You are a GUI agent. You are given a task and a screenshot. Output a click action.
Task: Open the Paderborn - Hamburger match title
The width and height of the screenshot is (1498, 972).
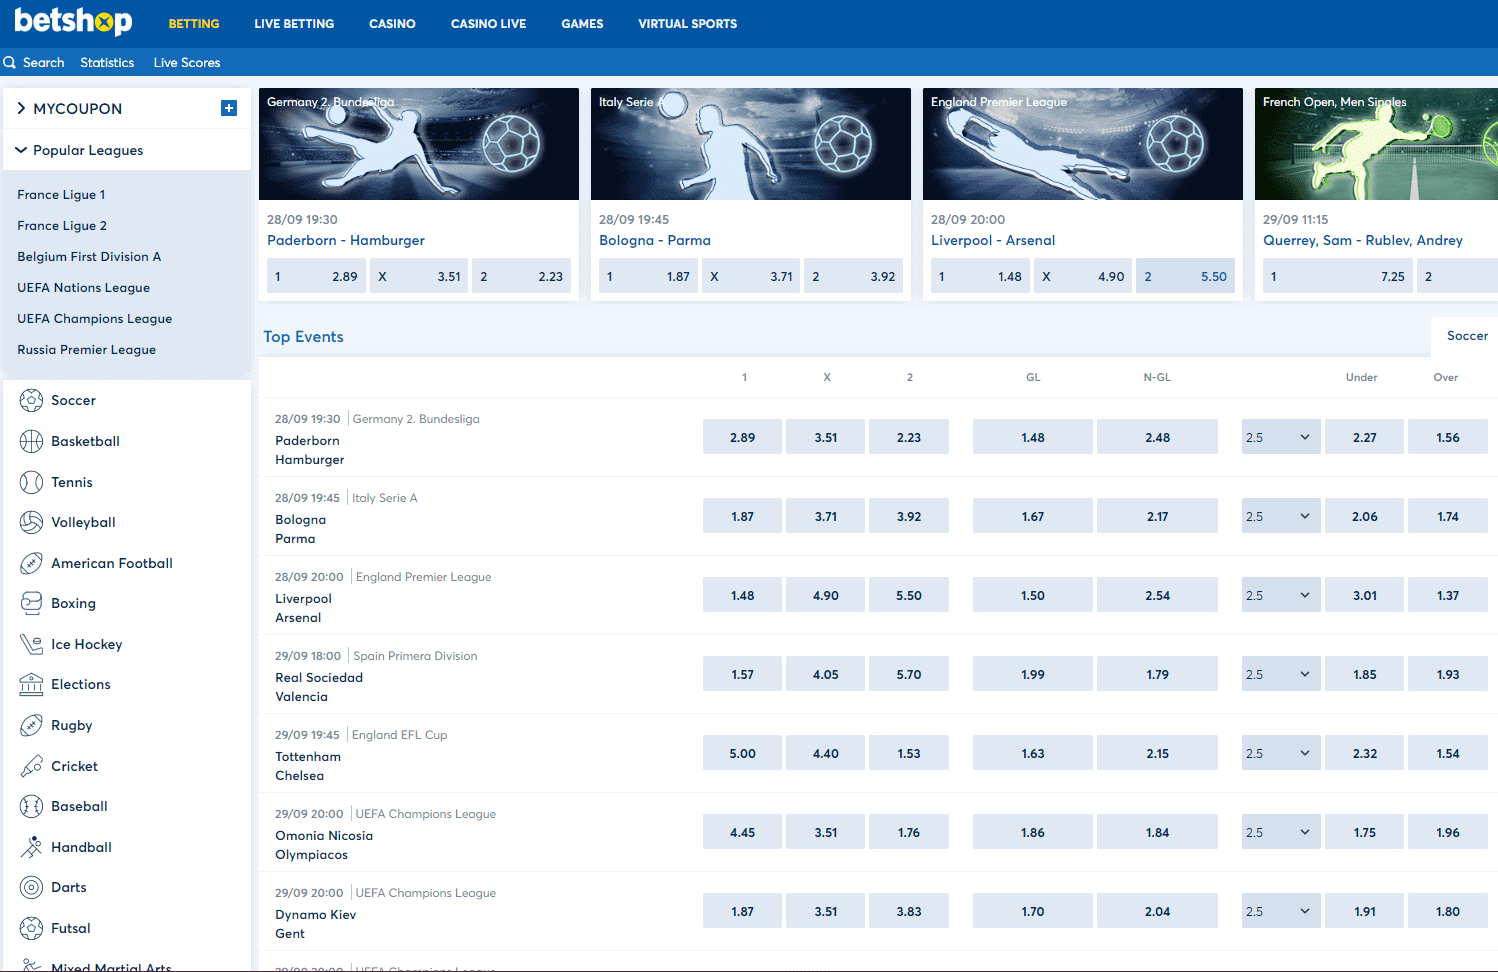pyautogui.click(x=346, y=240)
